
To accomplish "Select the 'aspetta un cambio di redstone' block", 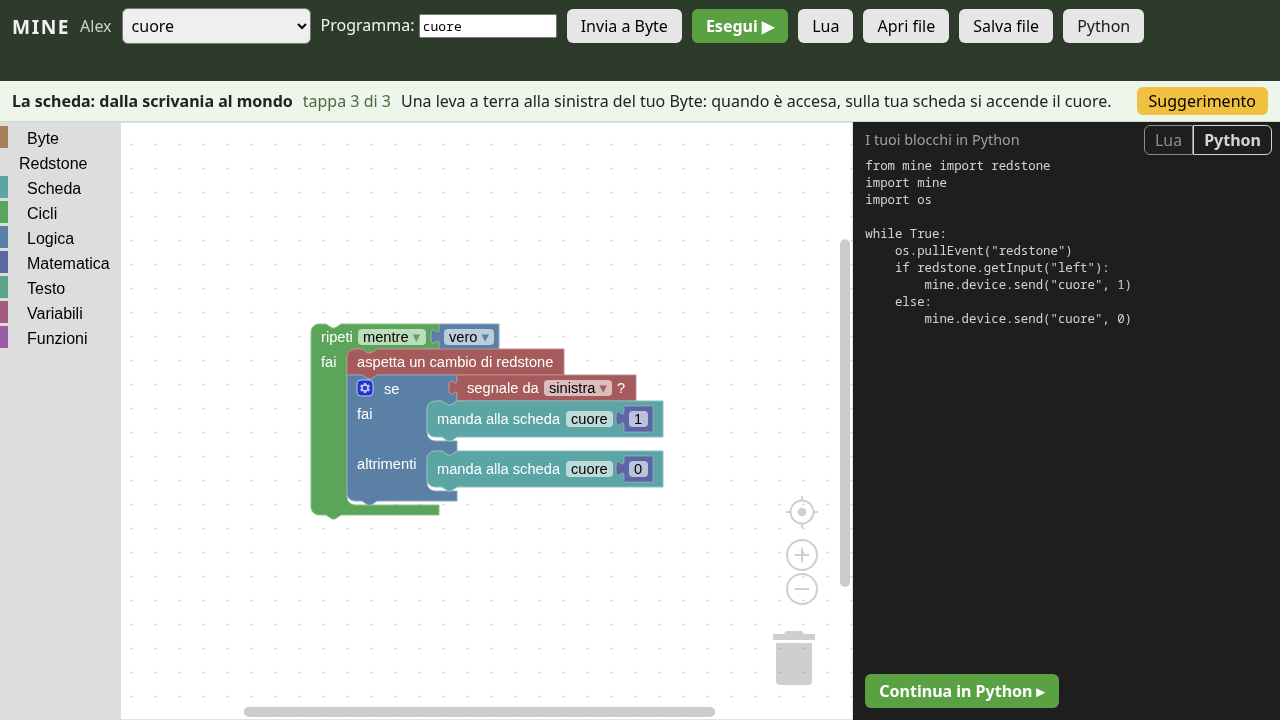I will click(455, 362).
